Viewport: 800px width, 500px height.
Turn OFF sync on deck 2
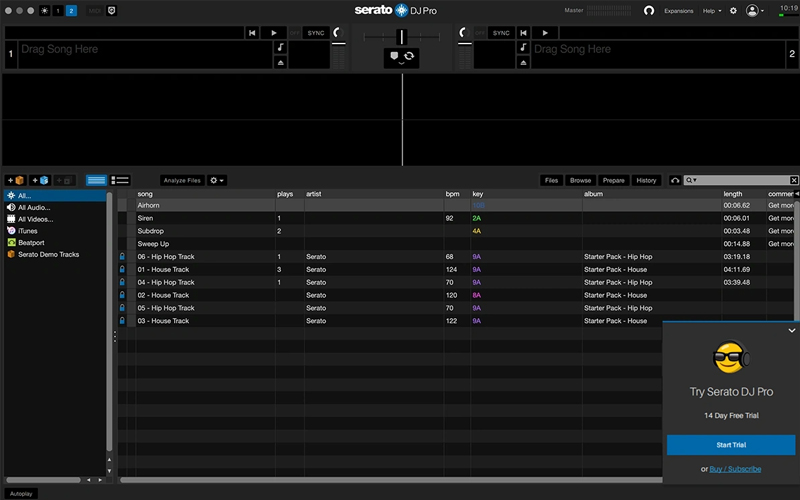(480, 33)
